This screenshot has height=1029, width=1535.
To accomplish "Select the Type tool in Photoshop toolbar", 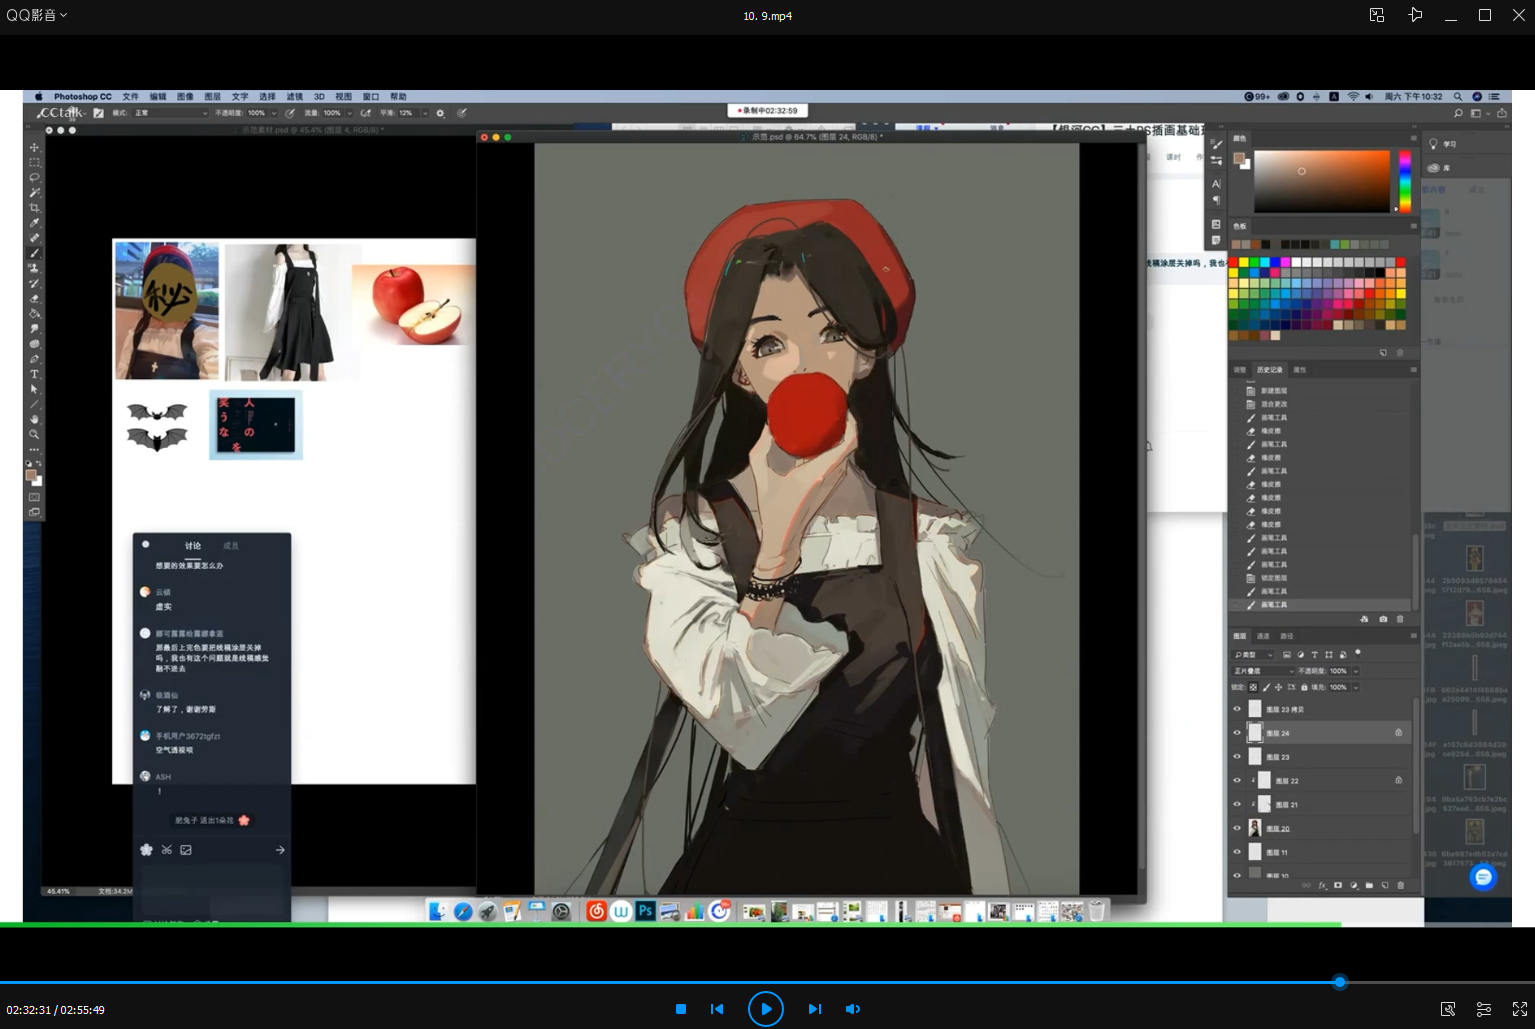I will tap(34, 374).
